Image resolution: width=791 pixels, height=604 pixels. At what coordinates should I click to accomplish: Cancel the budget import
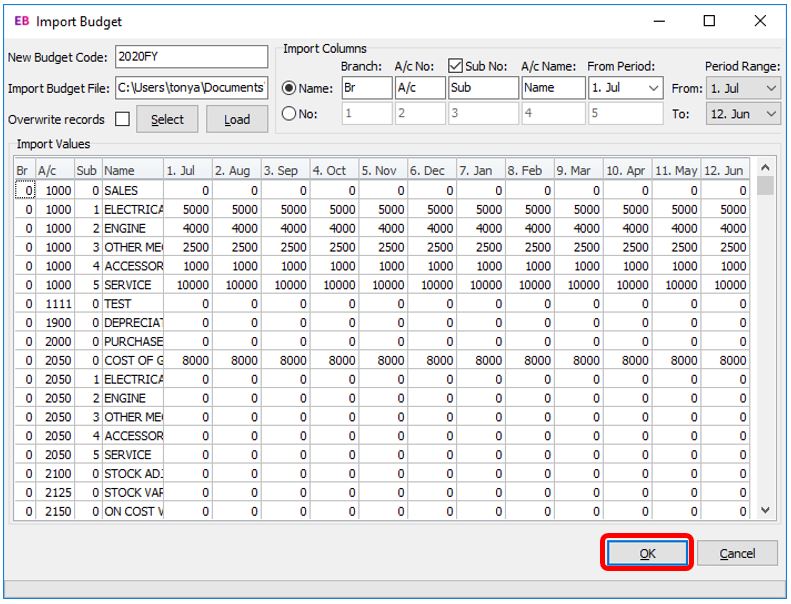[737, 553]
